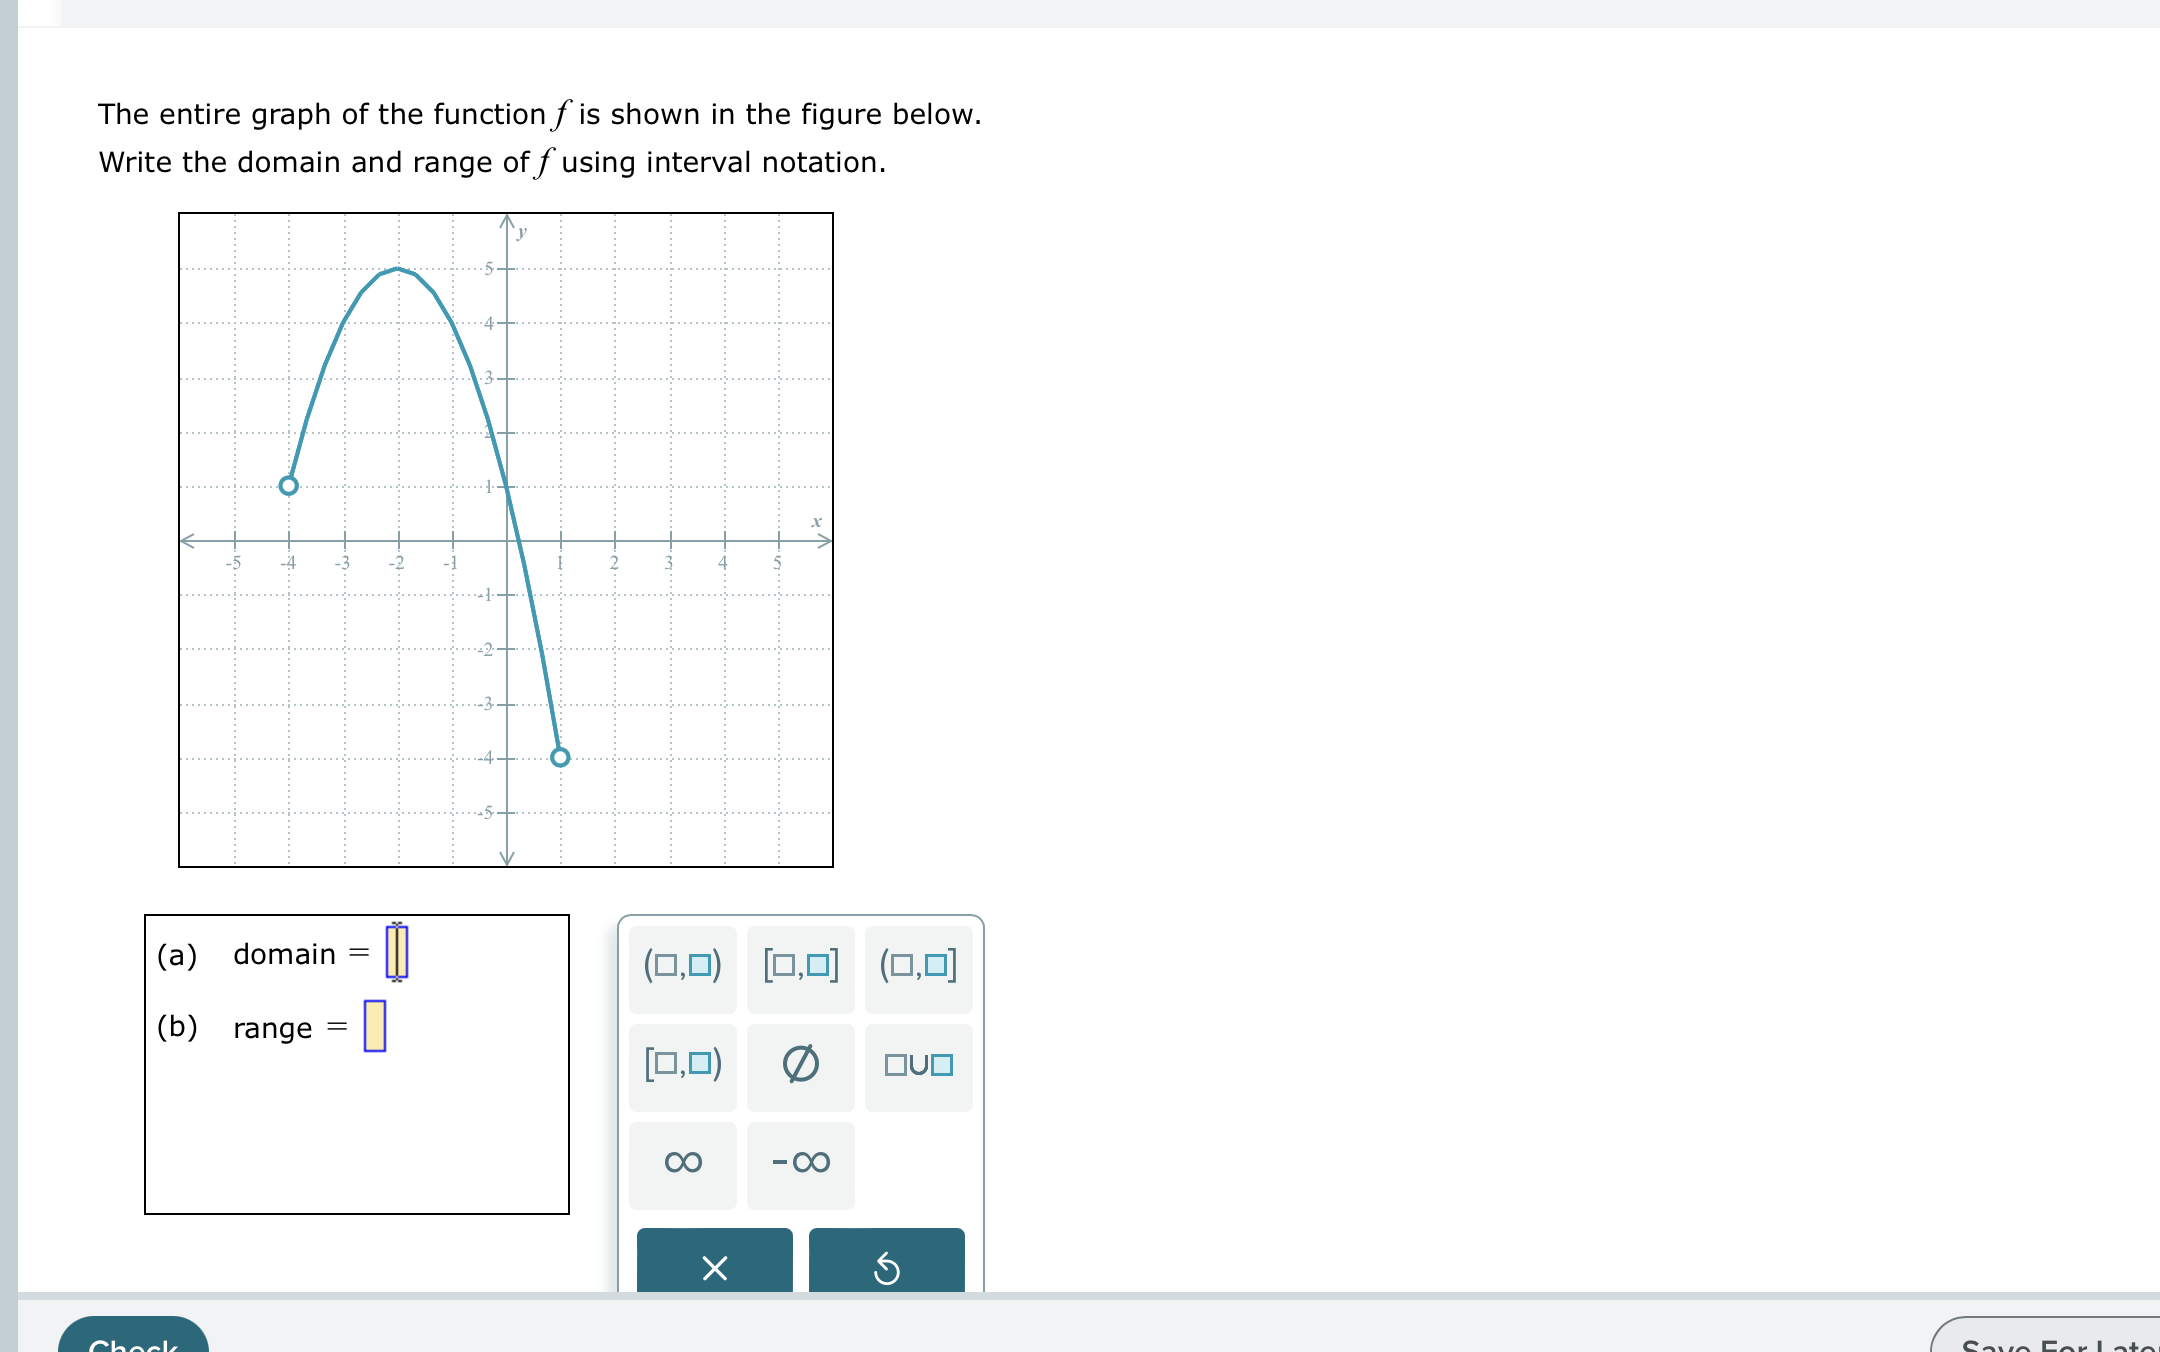Insert the empty set symbol
Image resolution: width=2160 pixels, height=1352 pixels.
[x=801, y=1067]
